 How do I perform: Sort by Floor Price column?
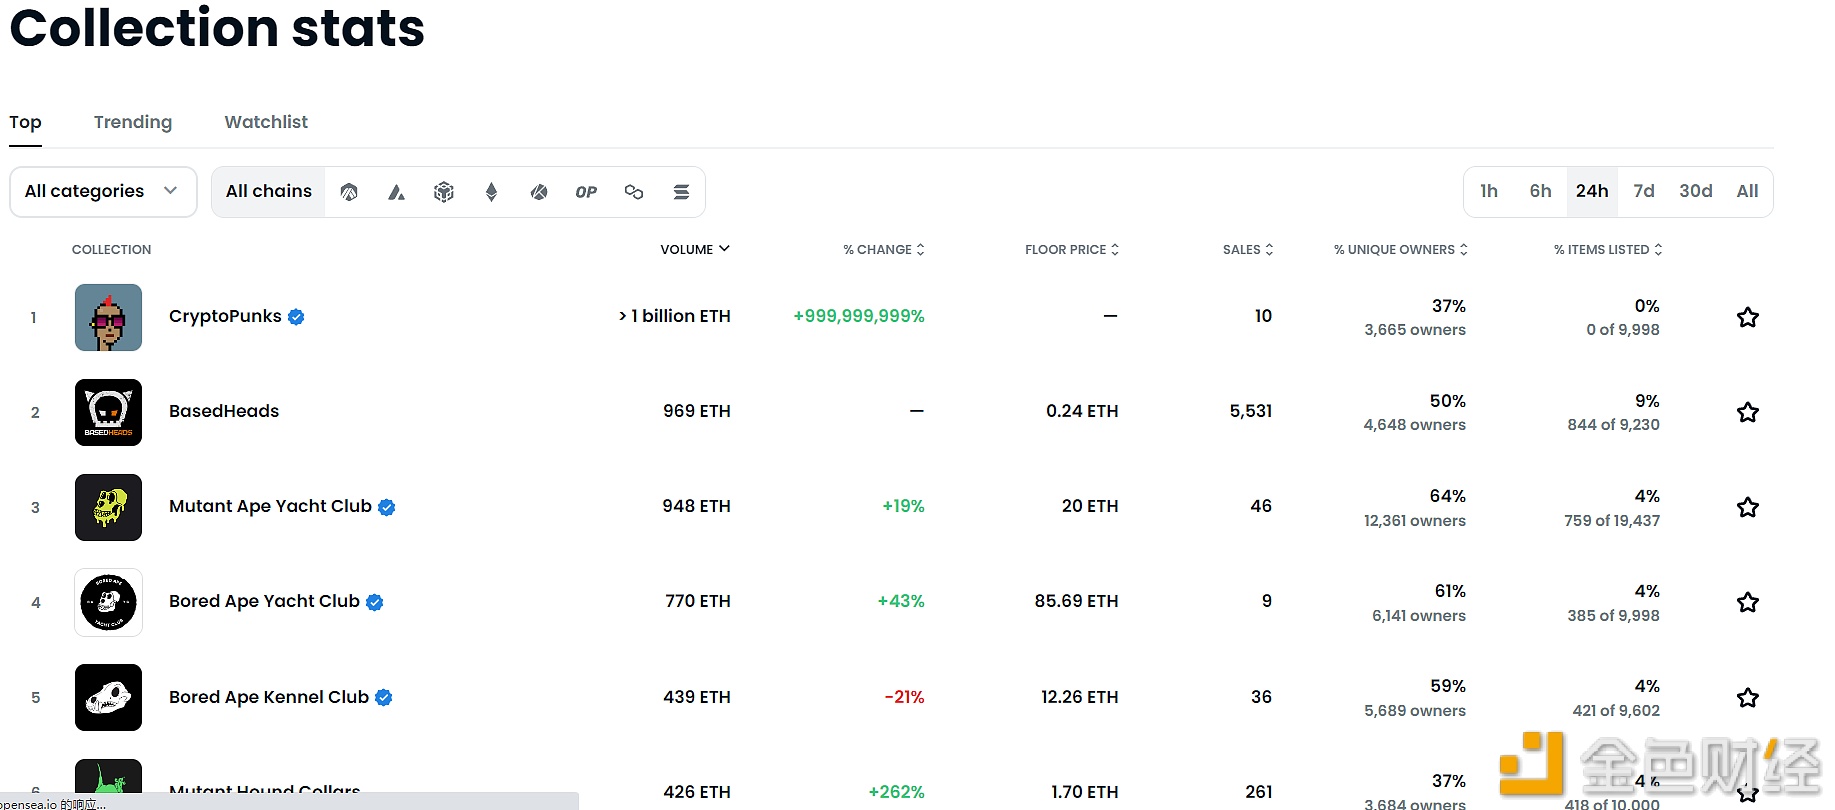(1072, 249)
